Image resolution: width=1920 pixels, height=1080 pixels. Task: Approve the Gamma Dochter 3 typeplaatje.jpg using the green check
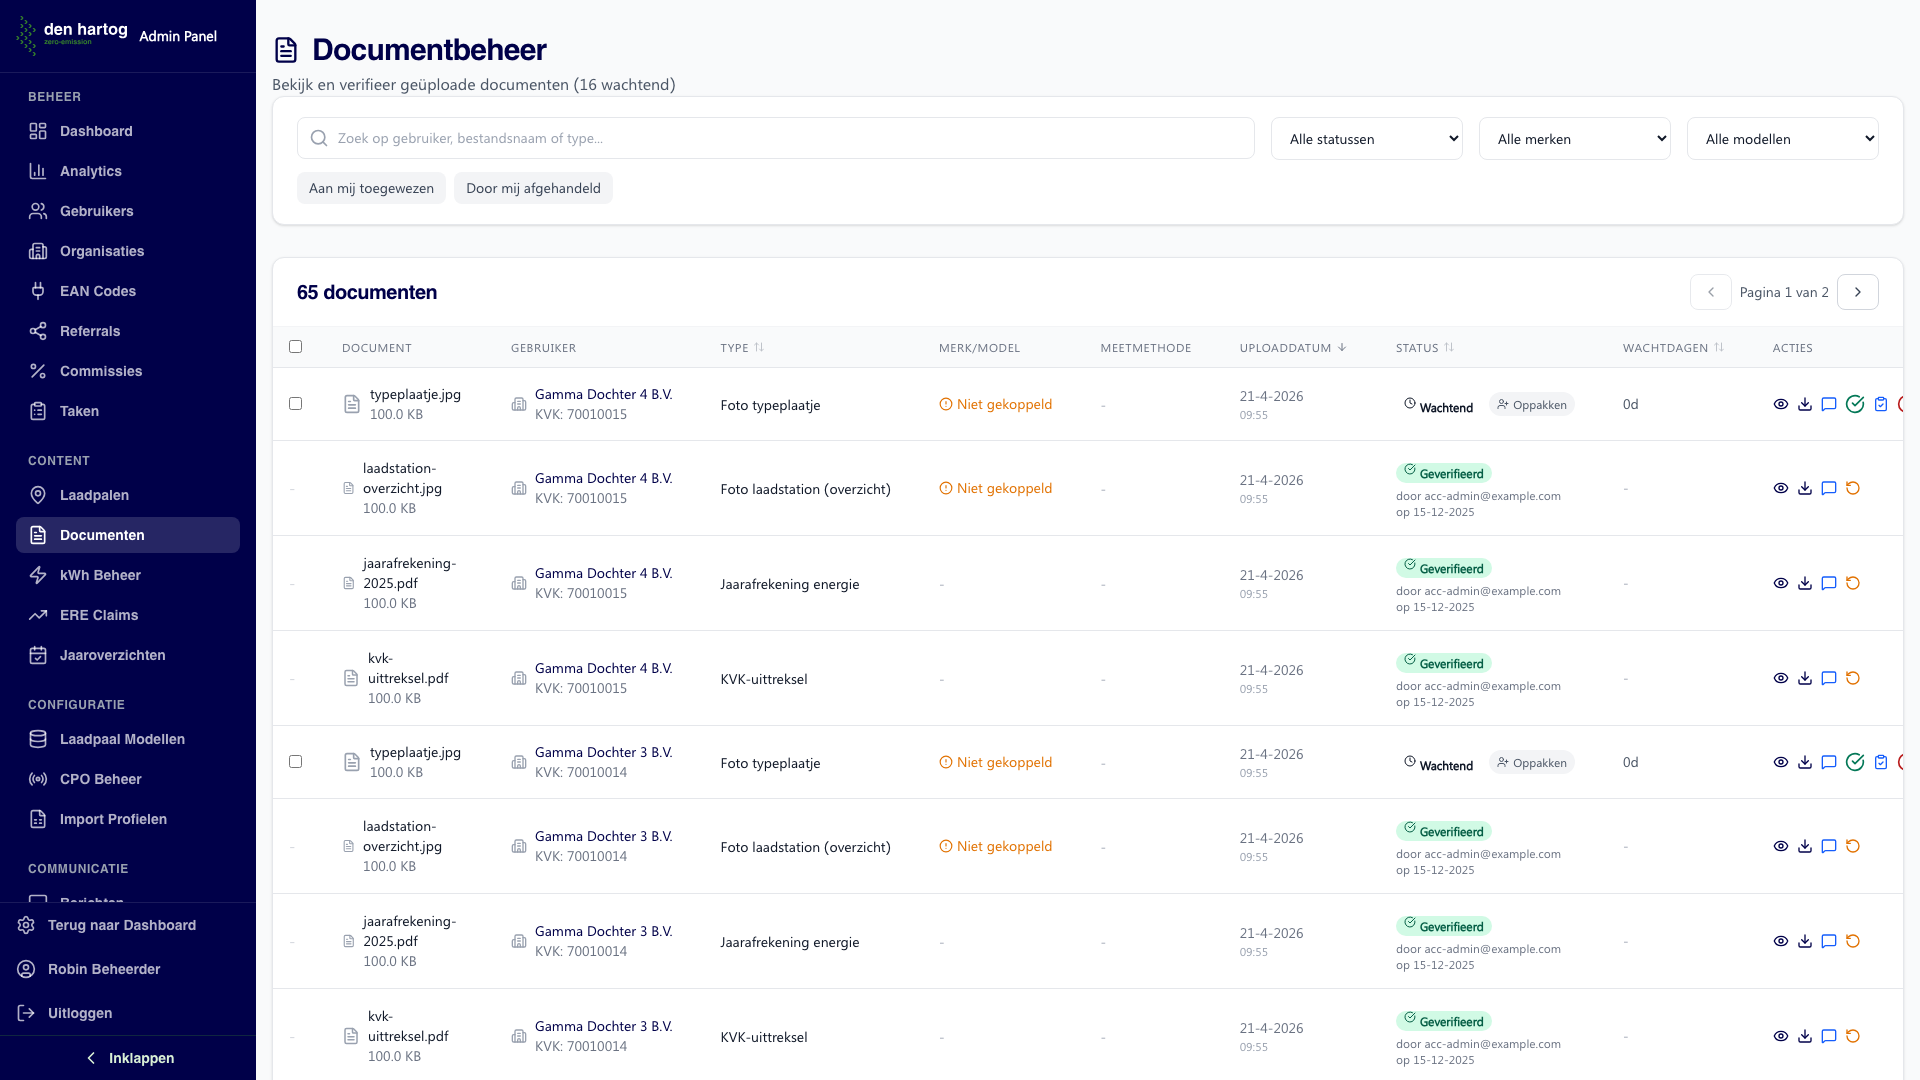pyautogui.click(x=1855, y=762)
